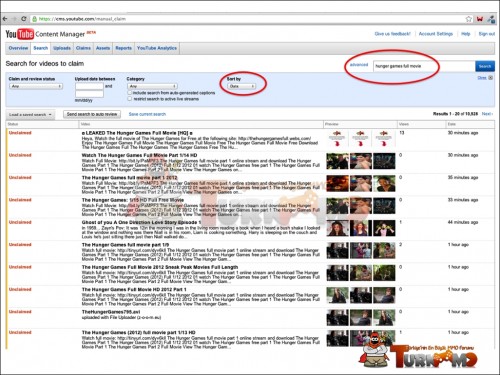
Task: Click Send search to auto review button
Action: pyautogui.click(x=92, y=114)
